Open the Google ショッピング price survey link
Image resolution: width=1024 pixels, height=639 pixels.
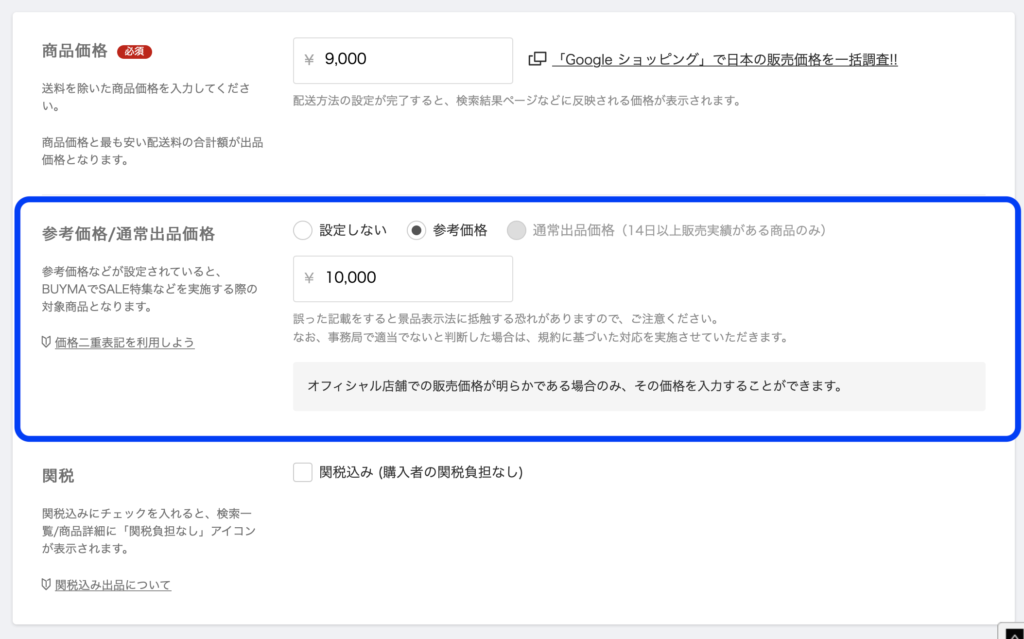tap(725, 60)
